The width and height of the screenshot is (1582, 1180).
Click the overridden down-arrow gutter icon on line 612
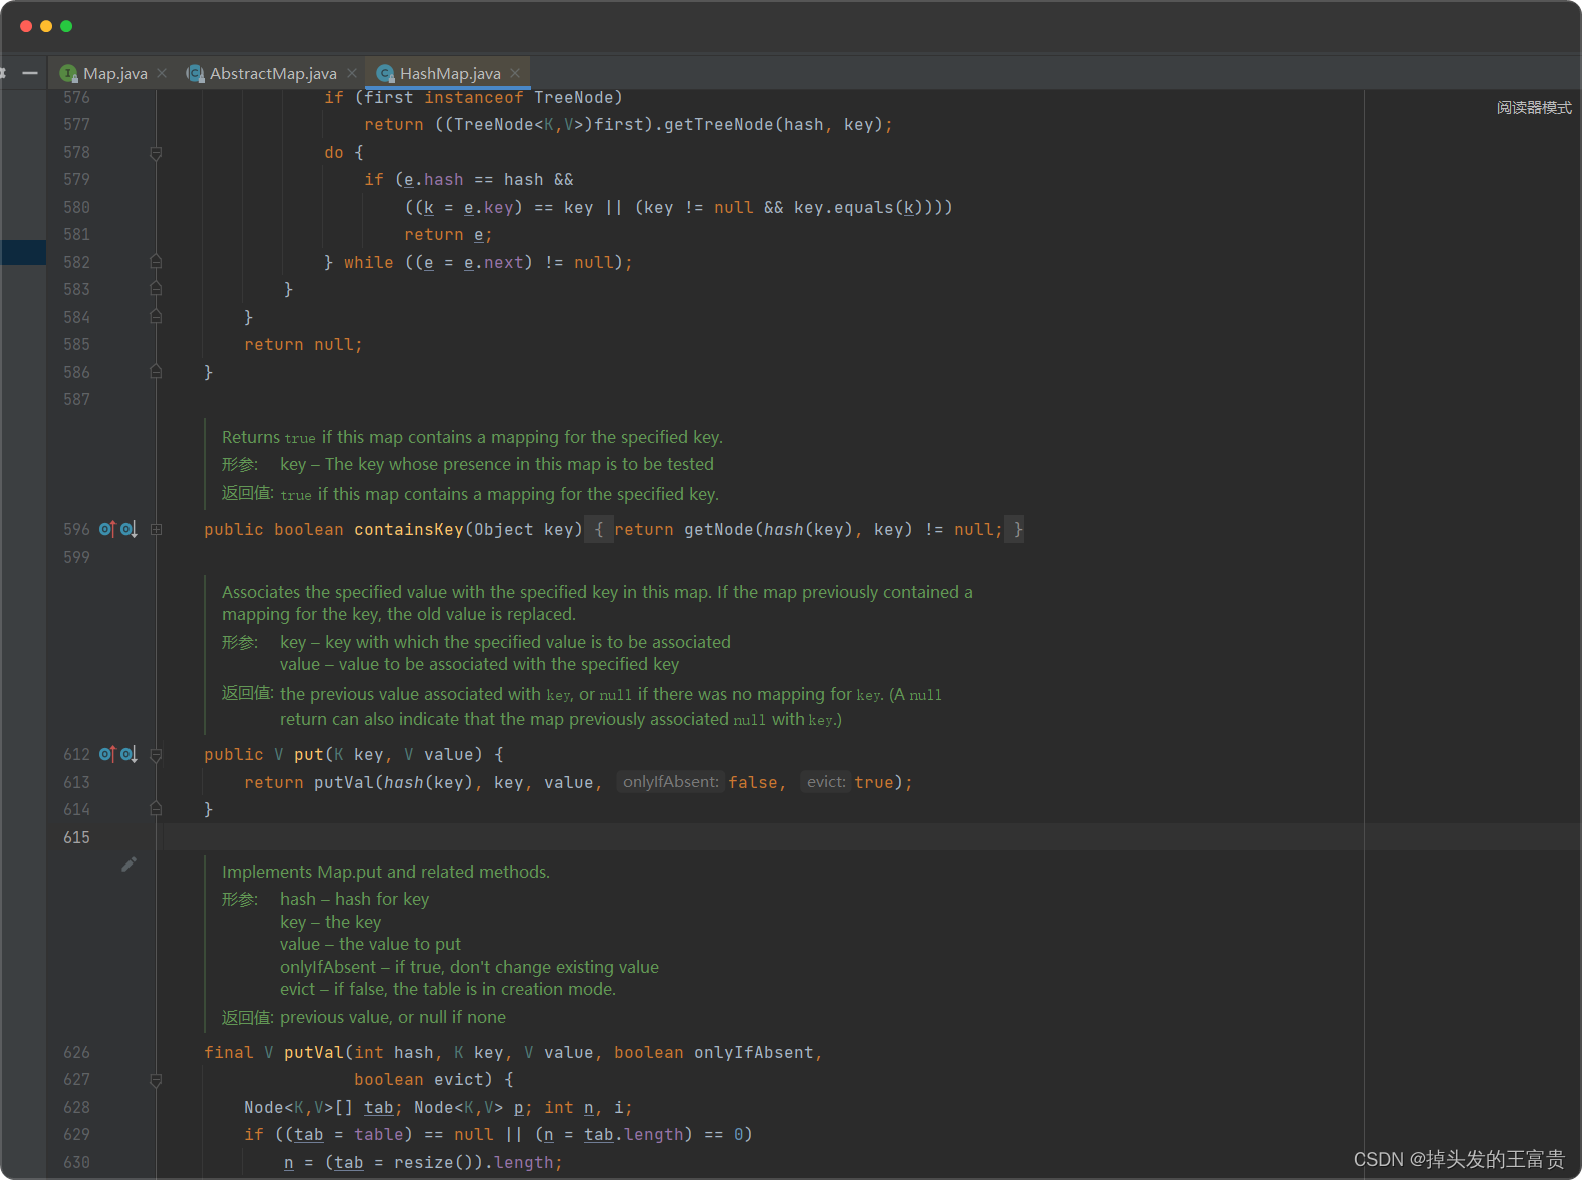coord(129,754)
